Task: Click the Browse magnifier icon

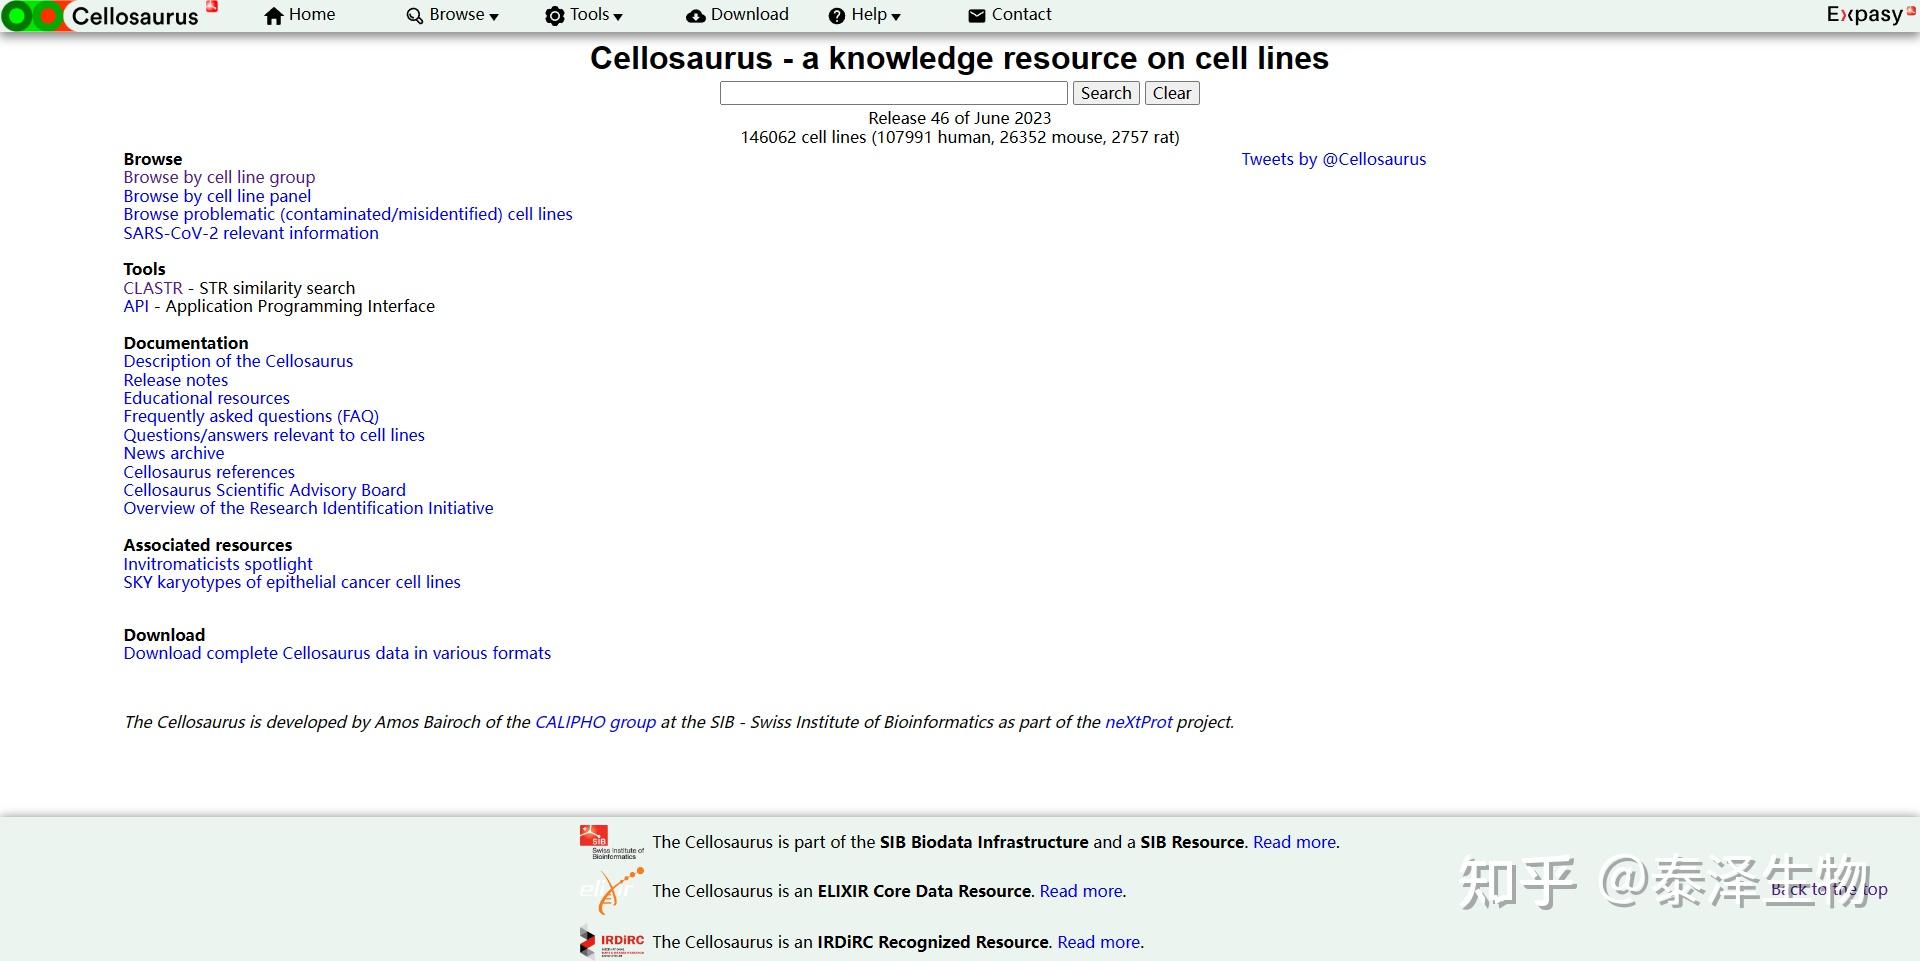Action: coord(415,16)
